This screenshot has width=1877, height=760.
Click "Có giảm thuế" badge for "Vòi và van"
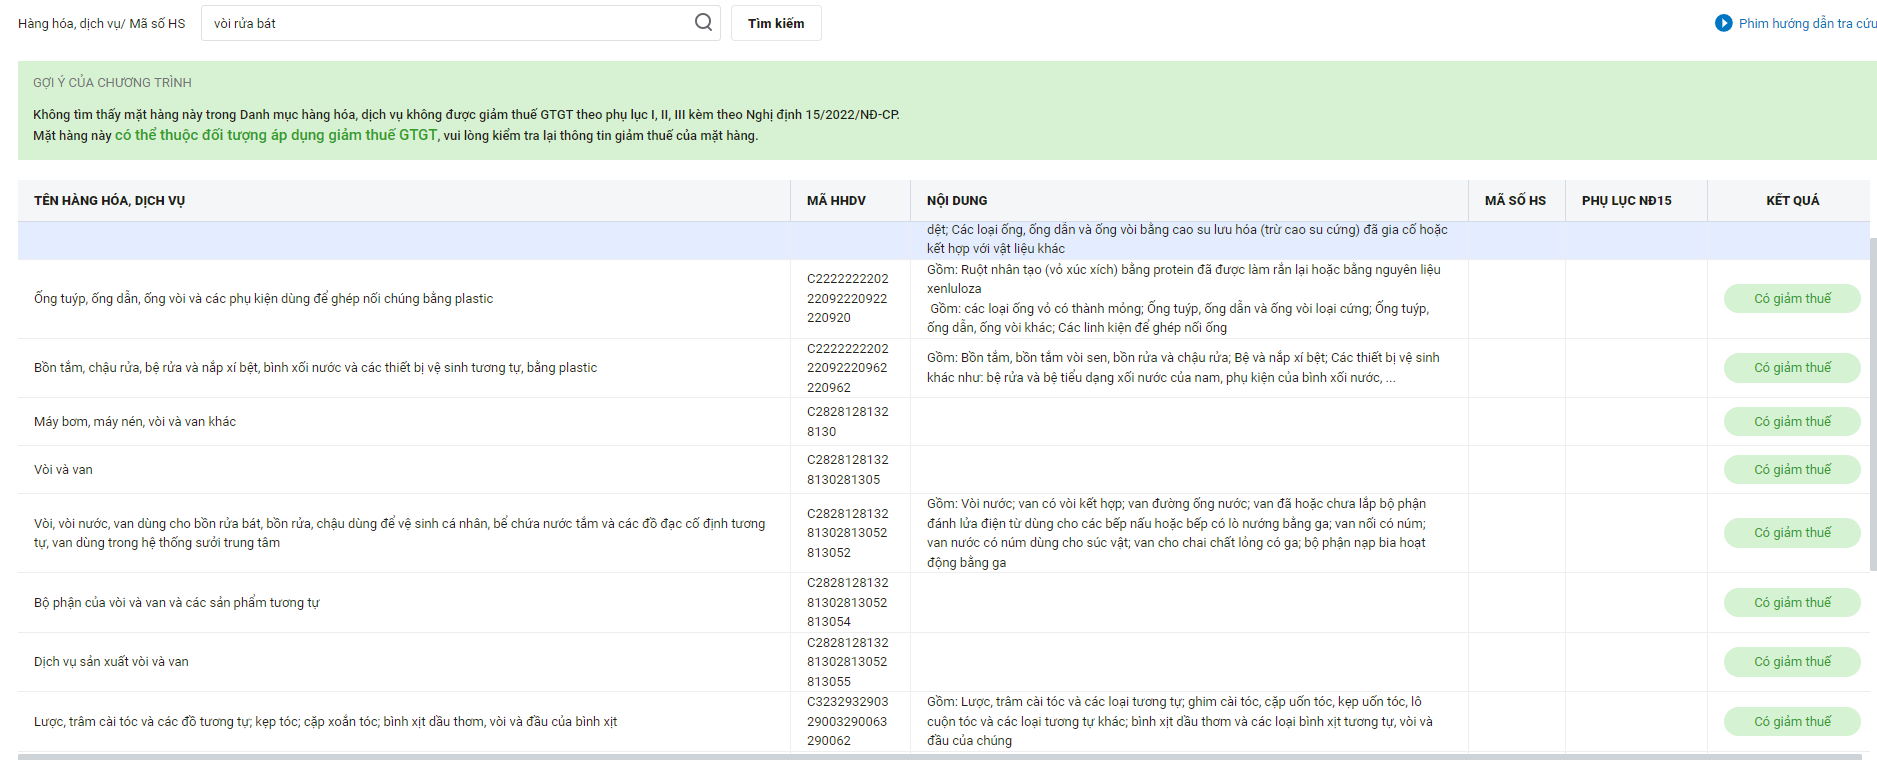click(x=1792, y=470)
